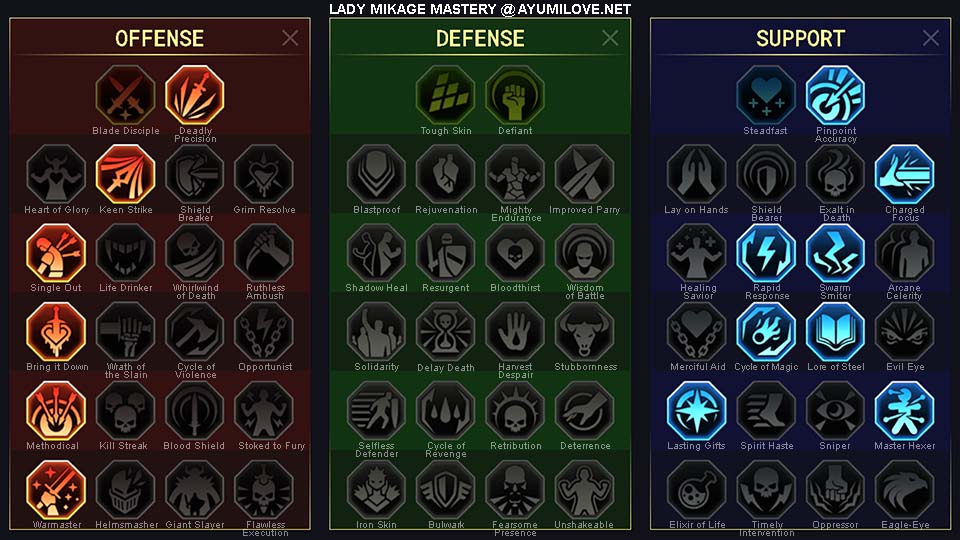Choose the Cycle of Magic mastery
This screenshot has height=540, width=960.
pyautogui.click(x=766, y=332)
